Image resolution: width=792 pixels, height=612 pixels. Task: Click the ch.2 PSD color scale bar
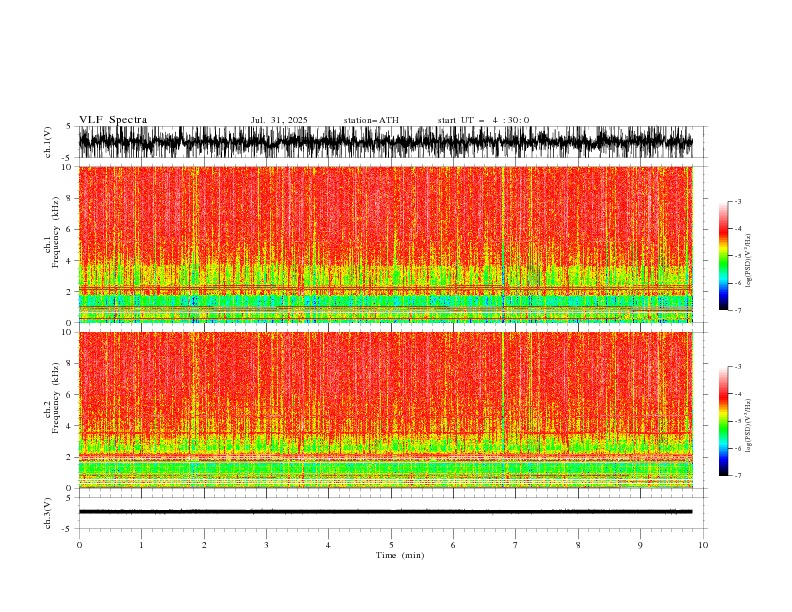click(x=723, y=421)
